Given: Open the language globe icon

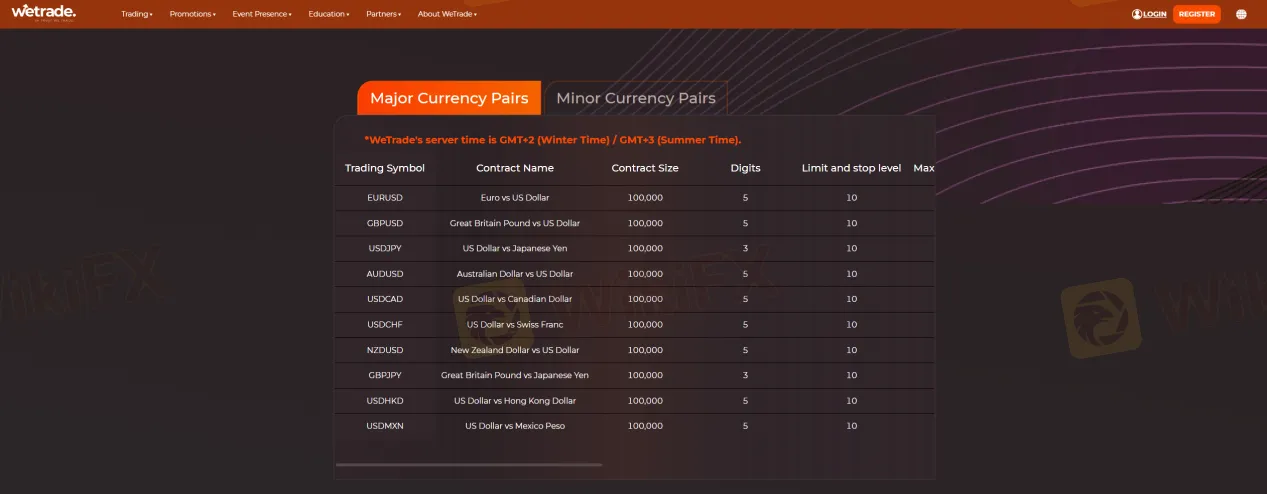Looking at the screenshot, I should click(x=1241, y=14).
